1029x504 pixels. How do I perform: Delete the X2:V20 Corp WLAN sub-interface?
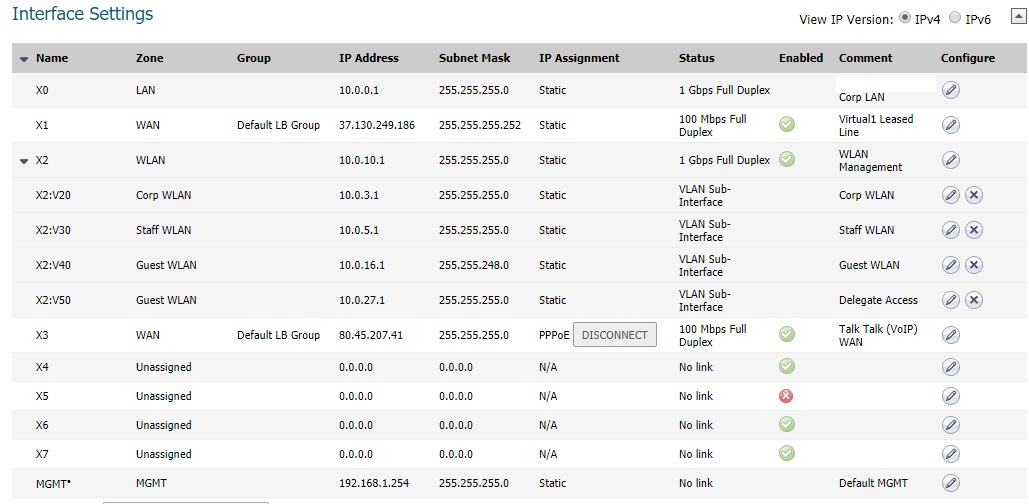(x=973, y=195)
